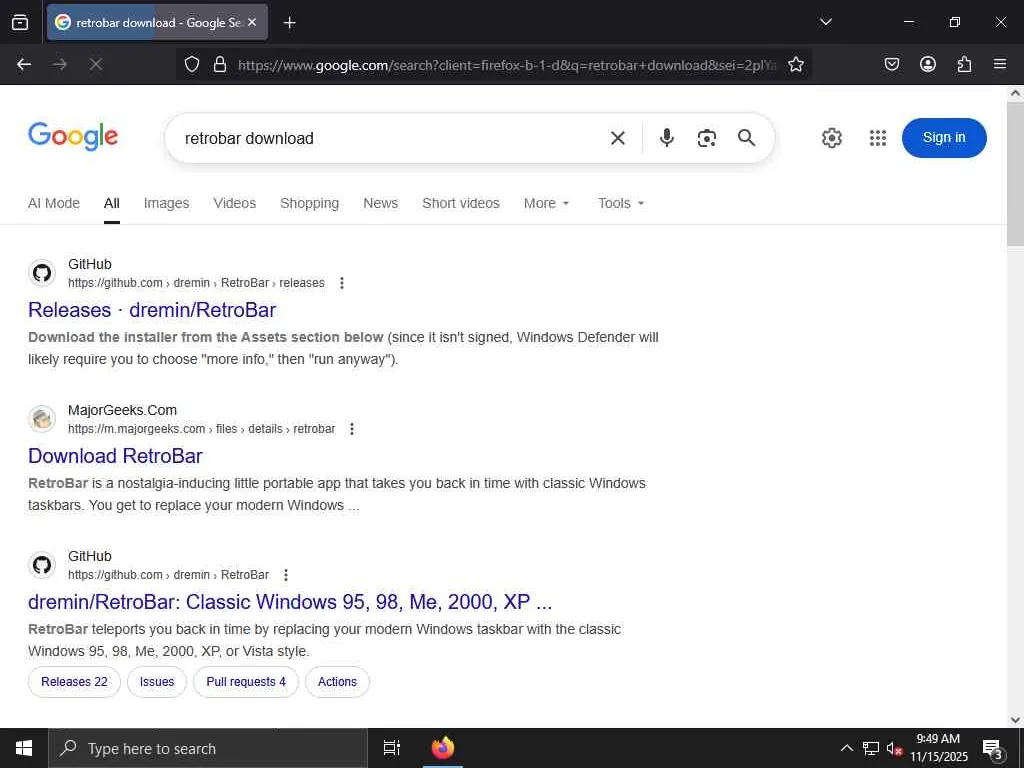The height and width of the screenshot is (768, 1024).
Task: Click https://github.com › dremin › RetroBar › releases
Action: click(x=196, y=283)
